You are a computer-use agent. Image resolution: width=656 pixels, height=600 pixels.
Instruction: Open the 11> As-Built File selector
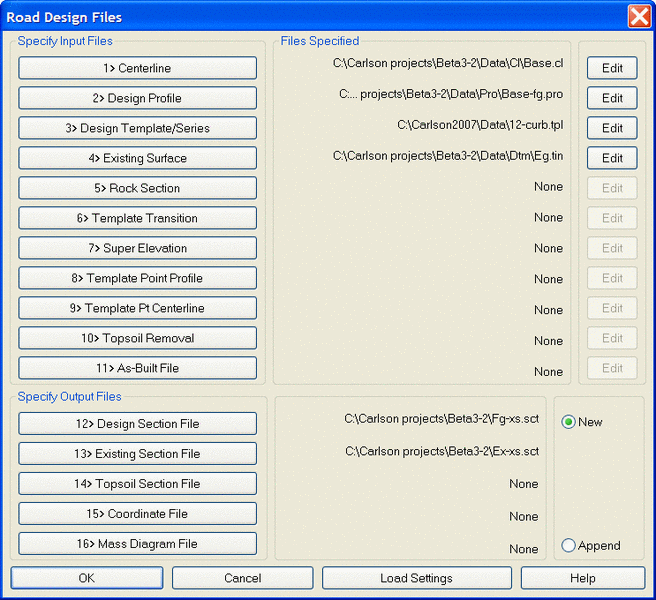(x=137, y=368)
